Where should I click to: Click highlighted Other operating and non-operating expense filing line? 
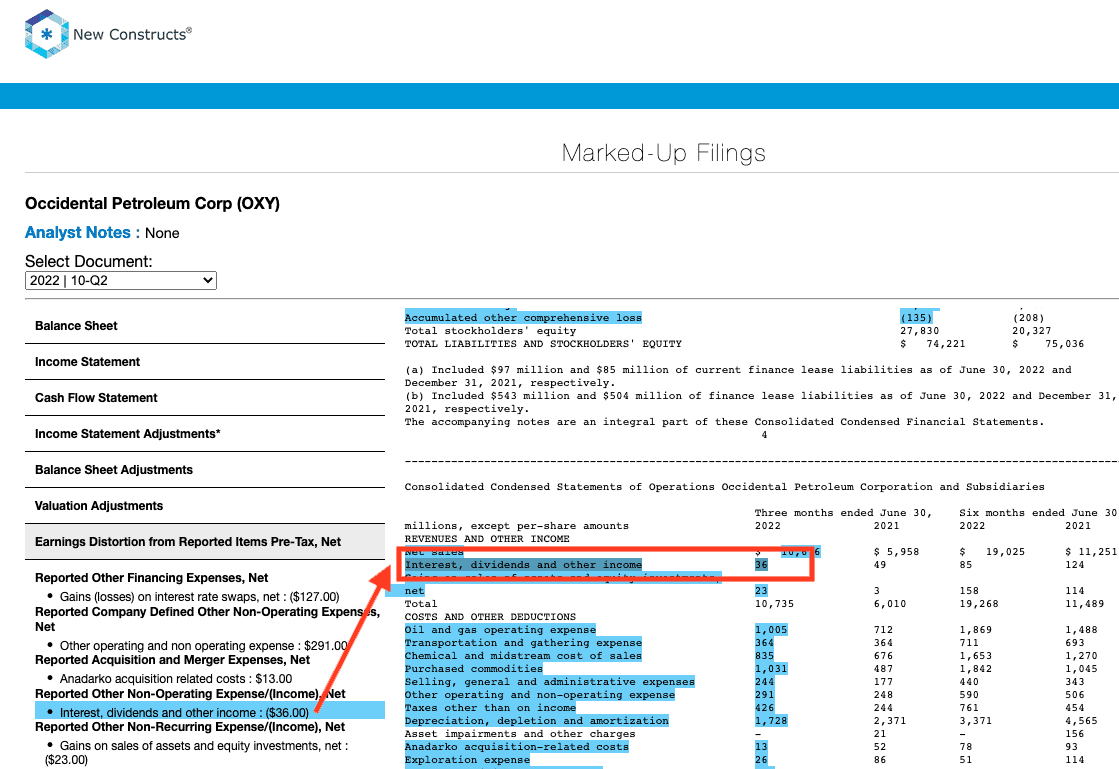[540, 695]
